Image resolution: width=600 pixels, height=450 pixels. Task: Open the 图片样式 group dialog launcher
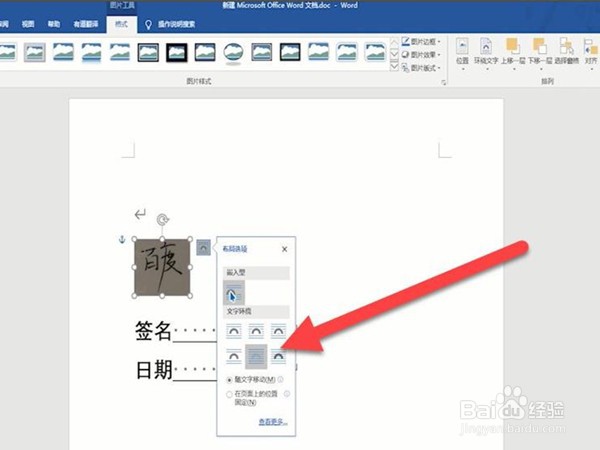(443, 82)
